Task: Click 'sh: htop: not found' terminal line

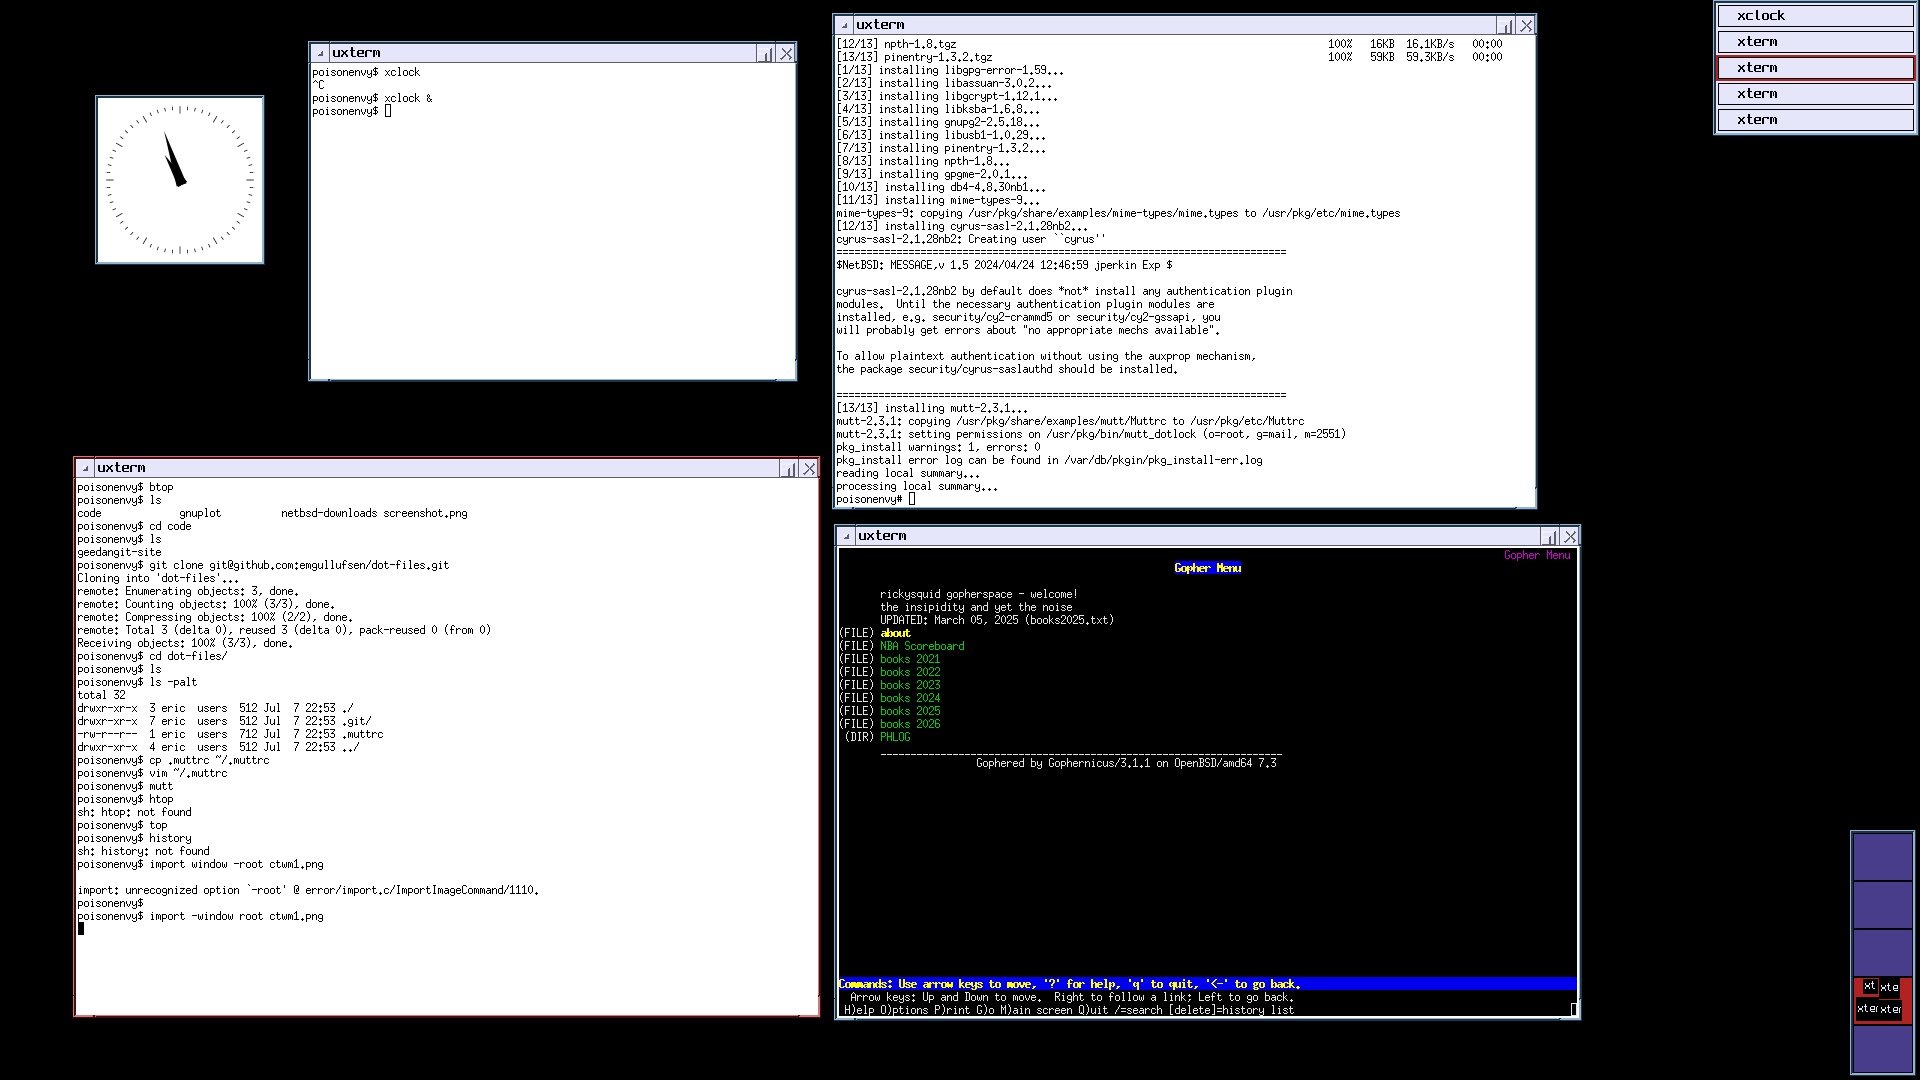Action: (x=134, y=812)
